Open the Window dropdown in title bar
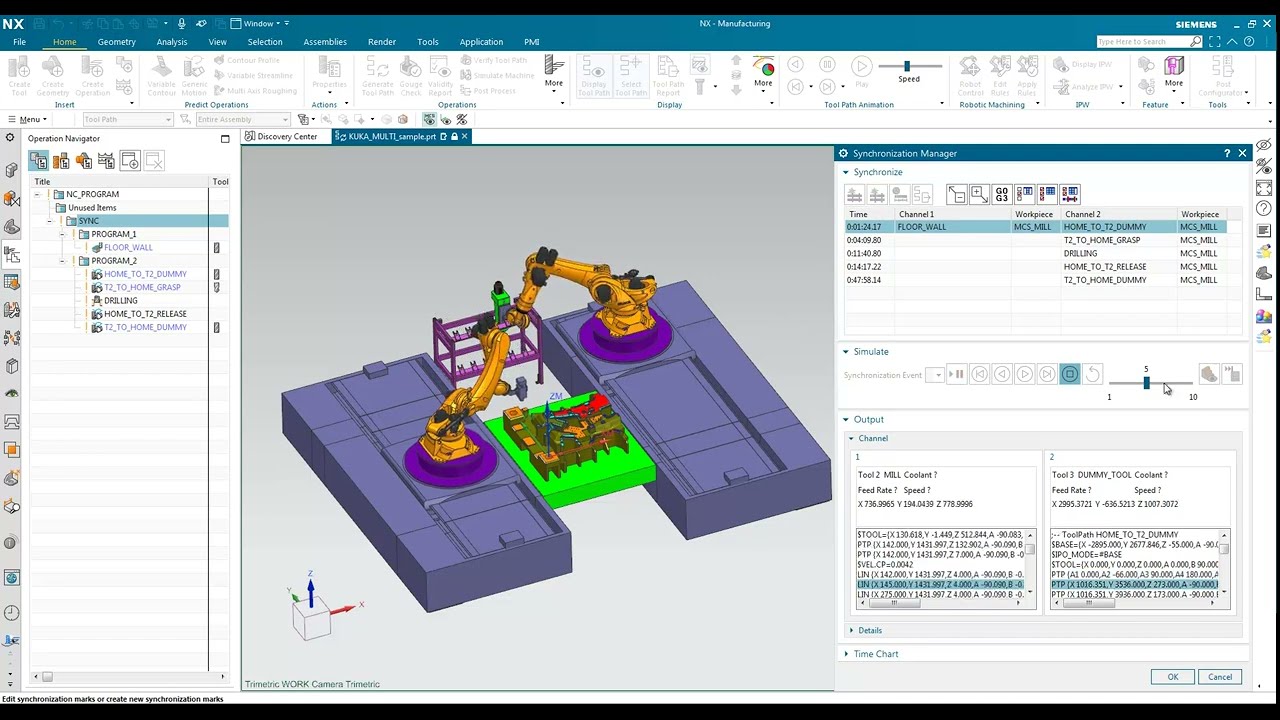 tap(260, 23)
